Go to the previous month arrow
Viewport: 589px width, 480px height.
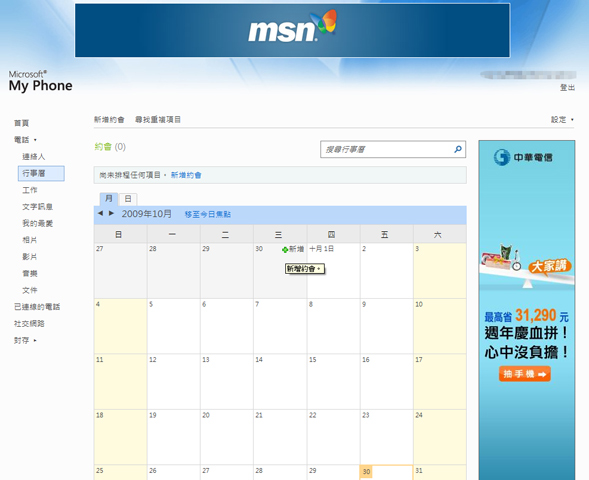click(100, 213)
